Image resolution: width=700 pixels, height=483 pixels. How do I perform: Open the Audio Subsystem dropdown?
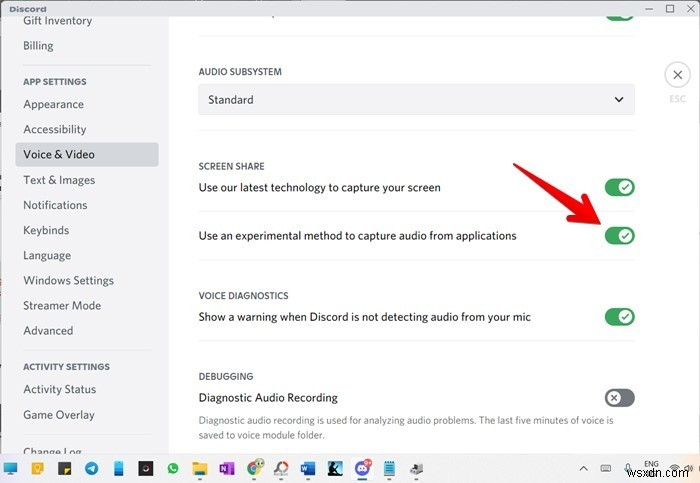click(x=417, y=100)
